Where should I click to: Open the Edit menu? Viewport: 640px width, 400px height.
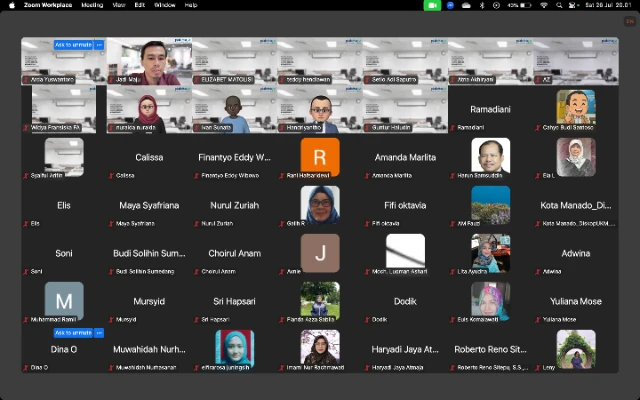[140, 5]
